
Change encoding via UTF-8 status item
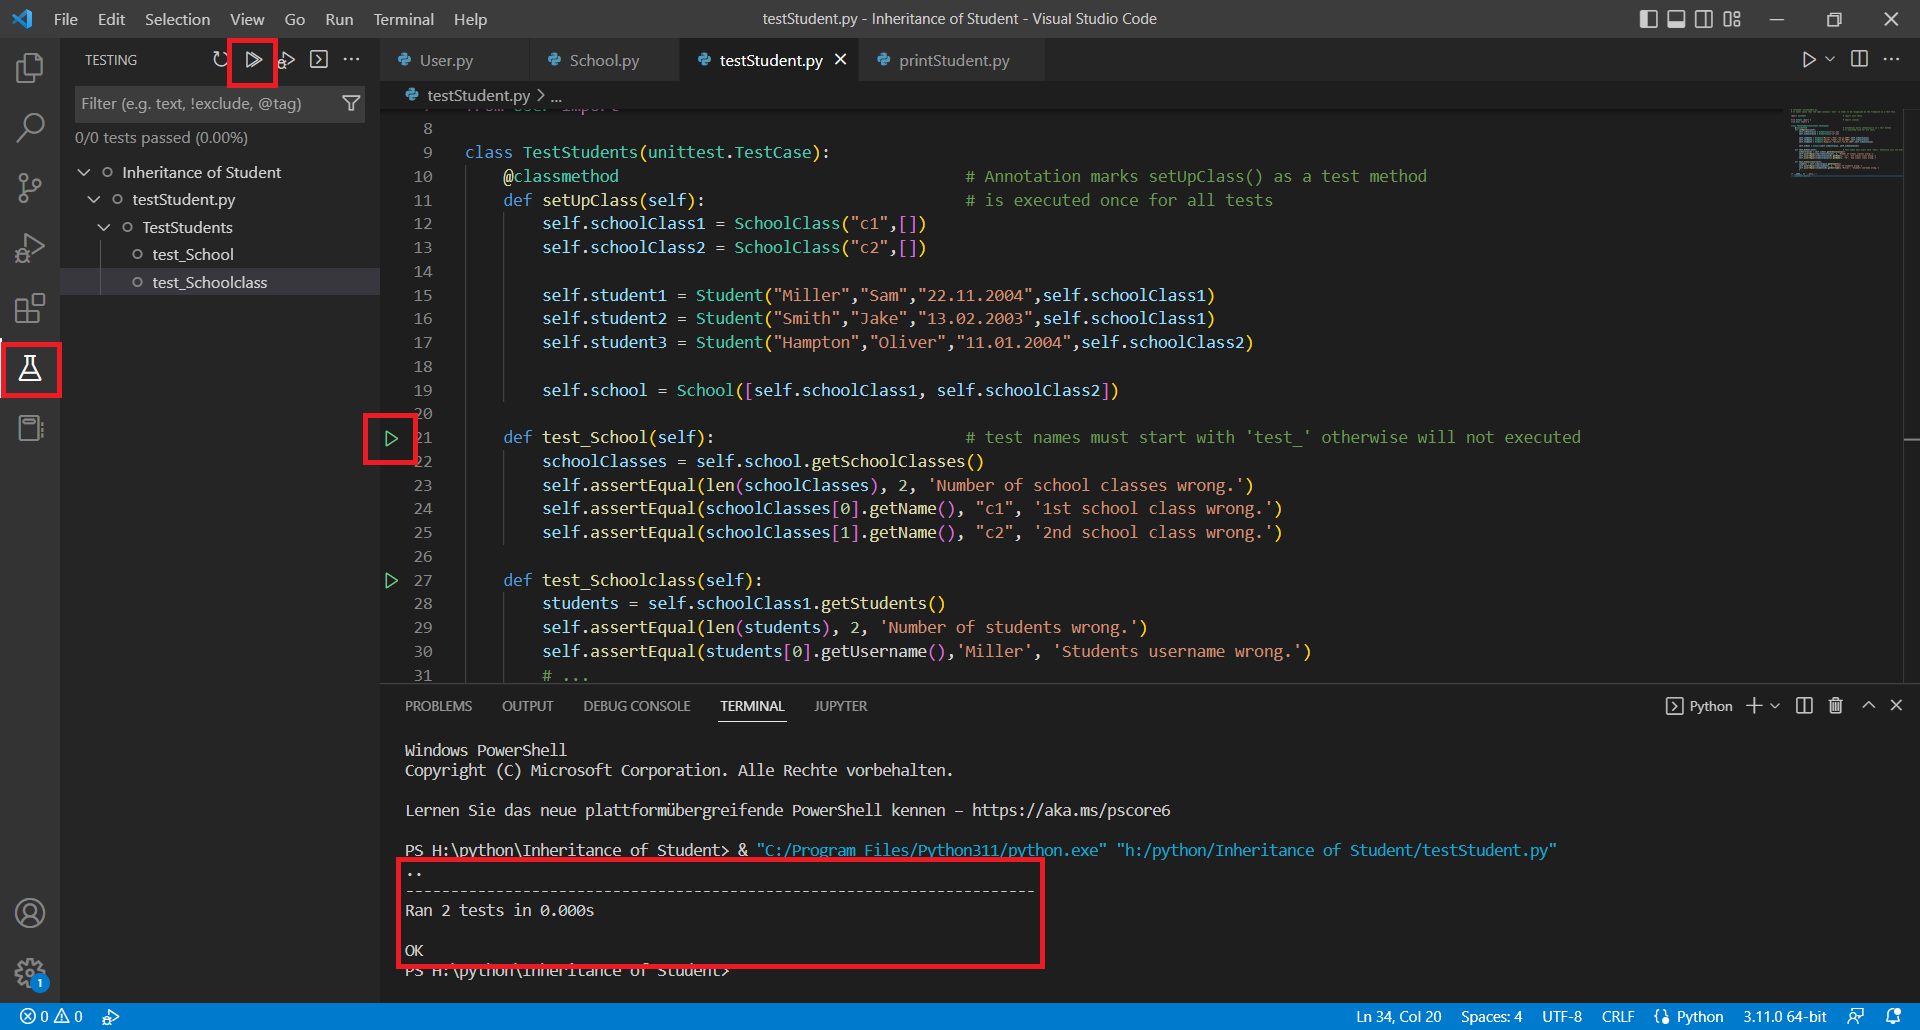(1561, 1016)
